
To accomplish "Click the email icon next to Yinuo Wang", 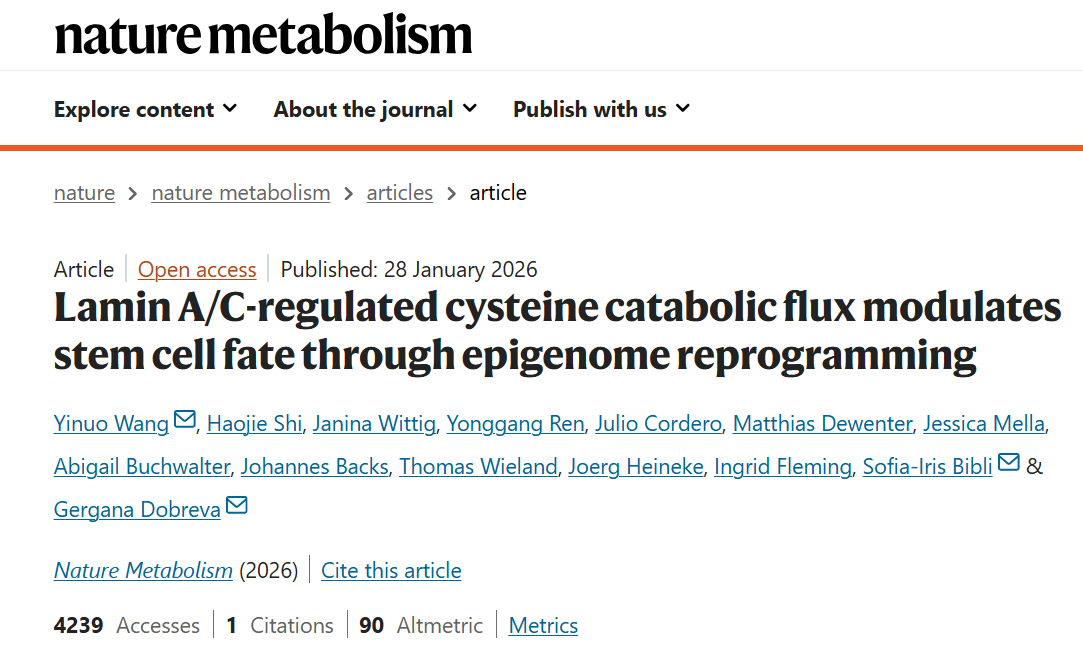I will 185,421.
